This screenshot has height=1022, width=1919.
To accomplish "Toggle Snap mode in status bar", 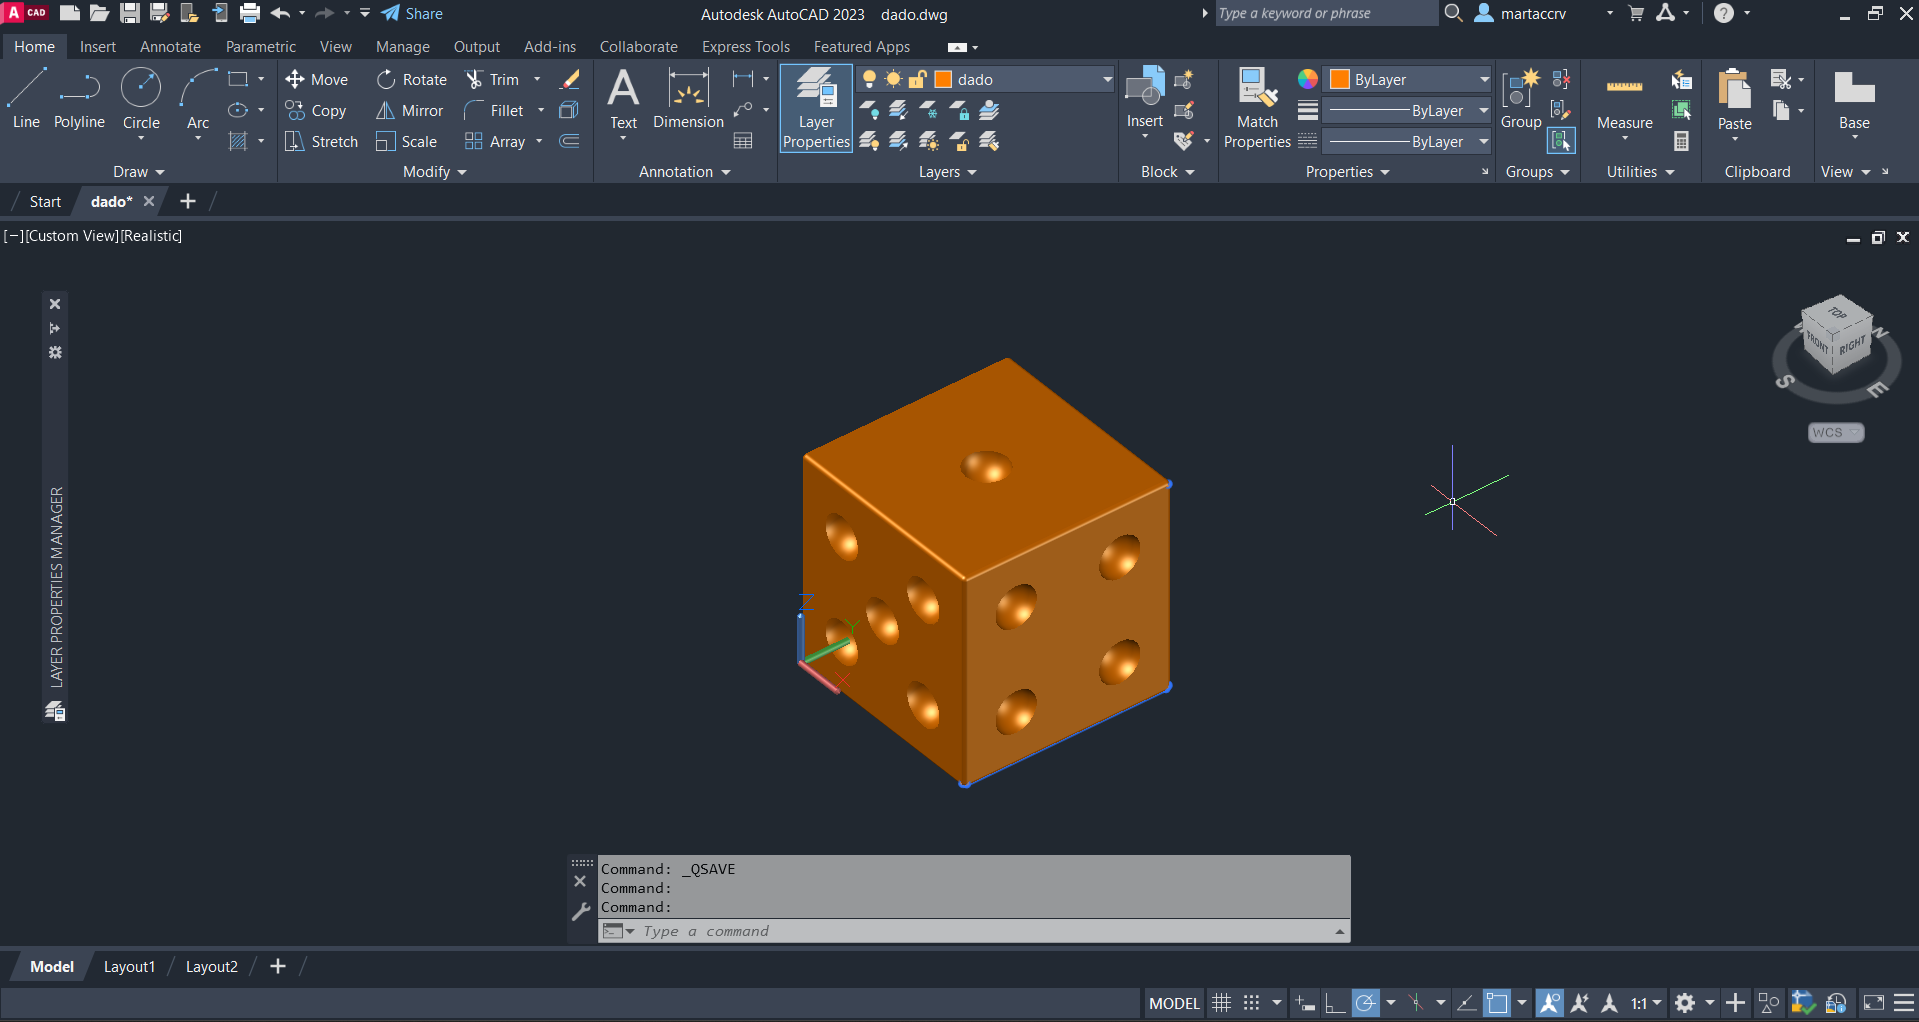I will (1251, 1003).
